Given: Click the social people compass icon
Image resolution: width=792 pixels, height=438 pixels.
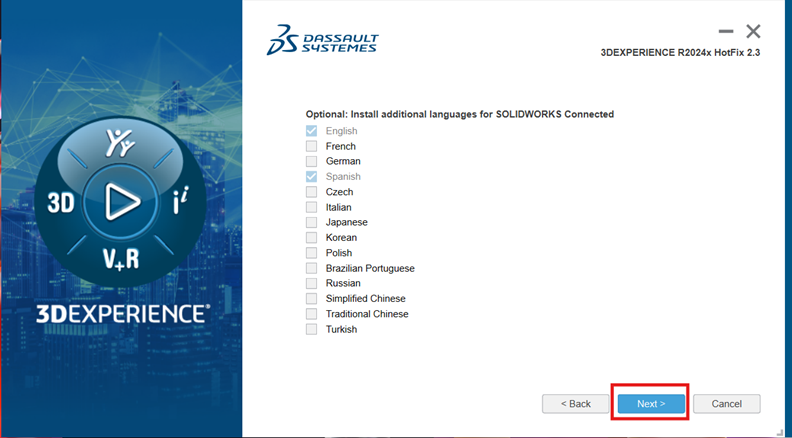Looking at the screenshot, I should pyautogui.click(x=120, y=142).
